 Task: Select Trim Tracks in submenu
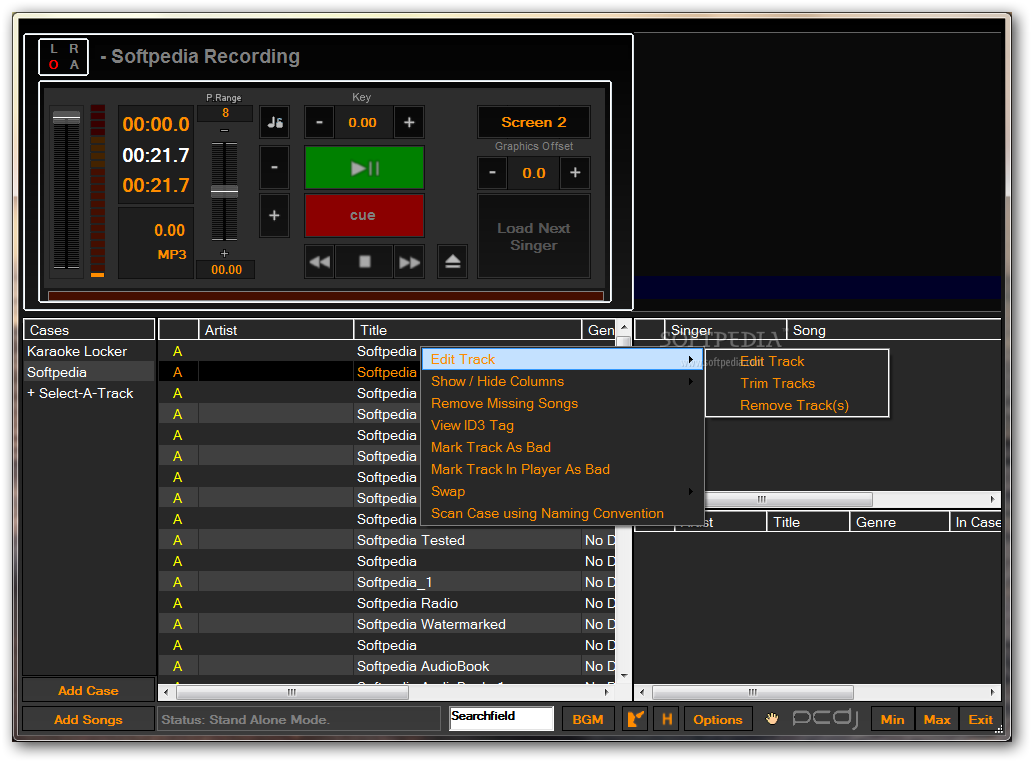click(x=797, y=384)
